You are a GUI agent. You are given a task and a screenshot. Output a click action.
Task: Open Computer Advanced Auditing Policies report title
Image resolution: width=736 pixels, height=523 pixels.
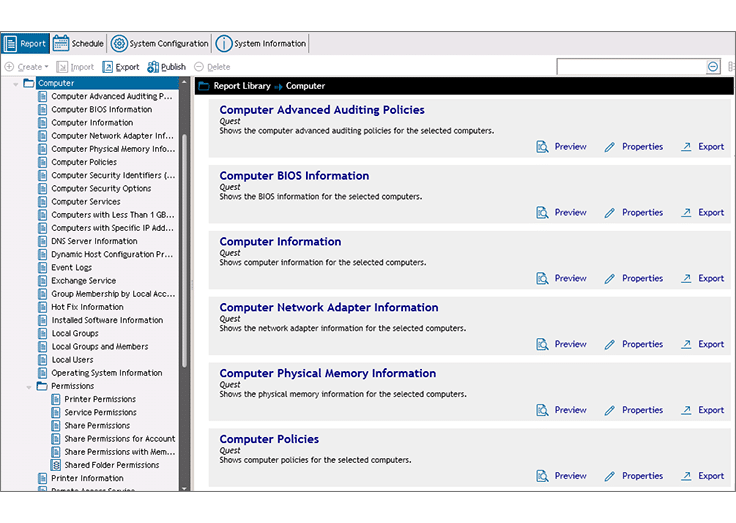(322, 110)
